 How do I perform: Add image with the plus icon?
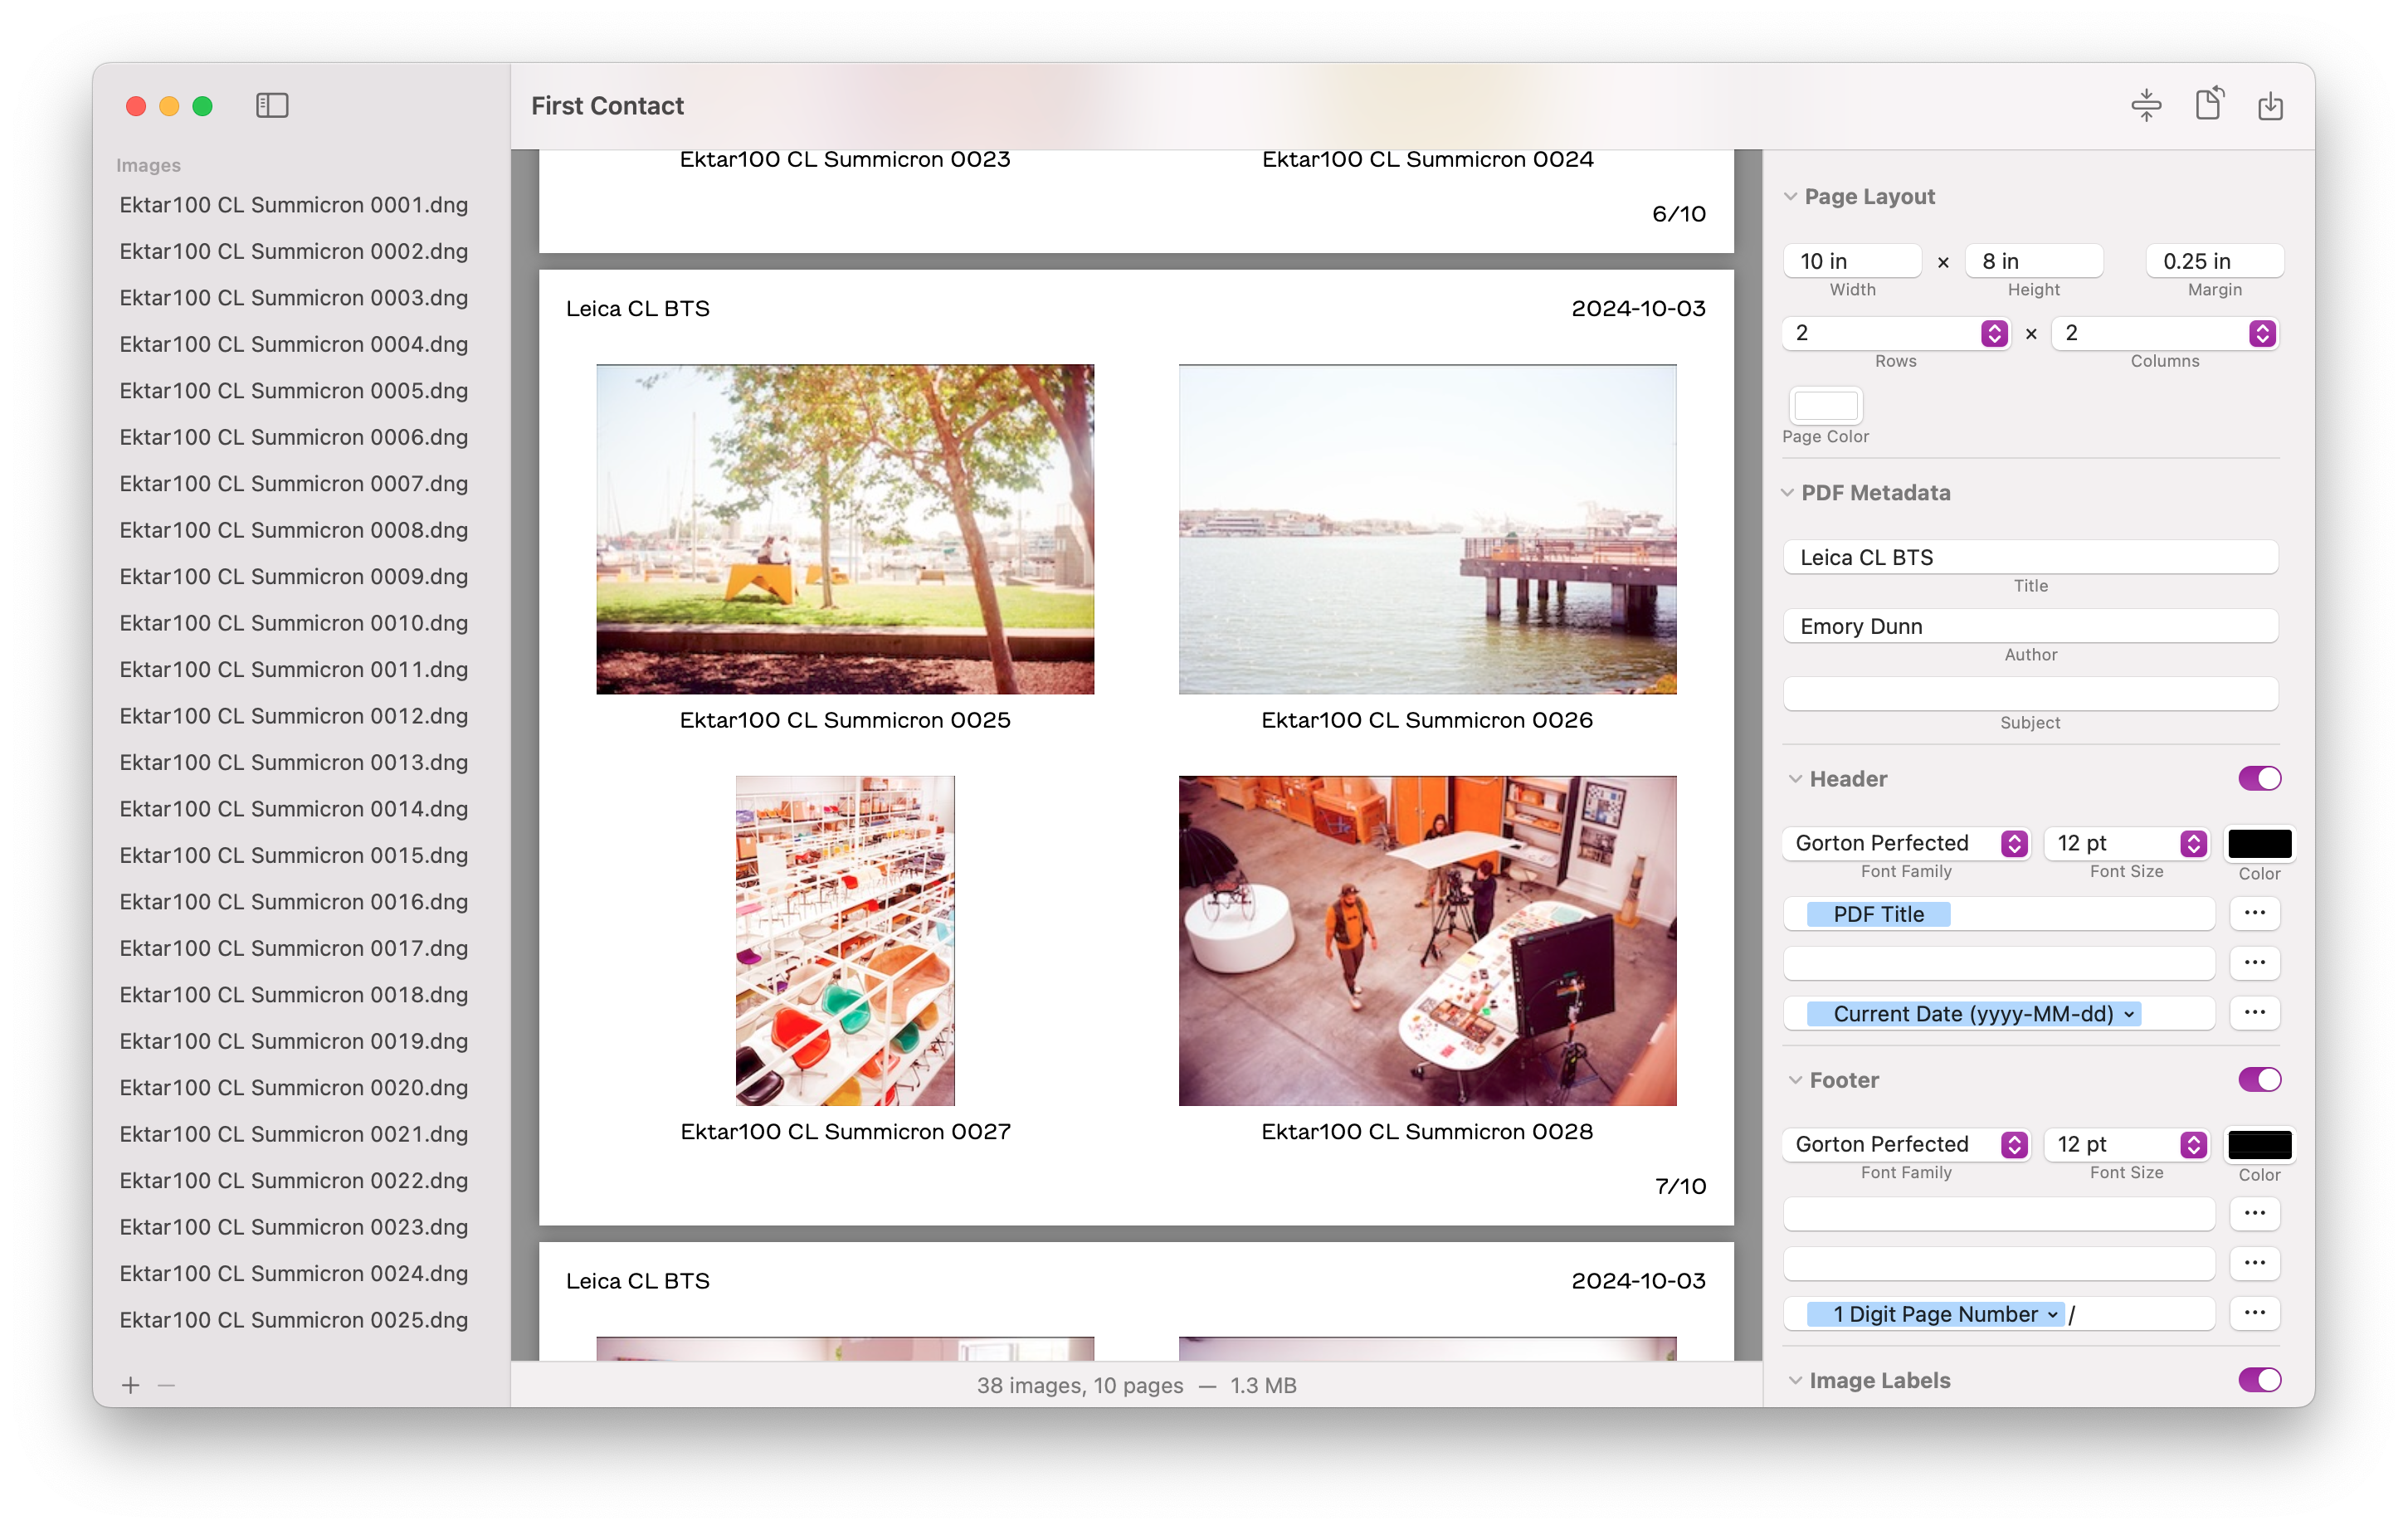(130, 1385)
